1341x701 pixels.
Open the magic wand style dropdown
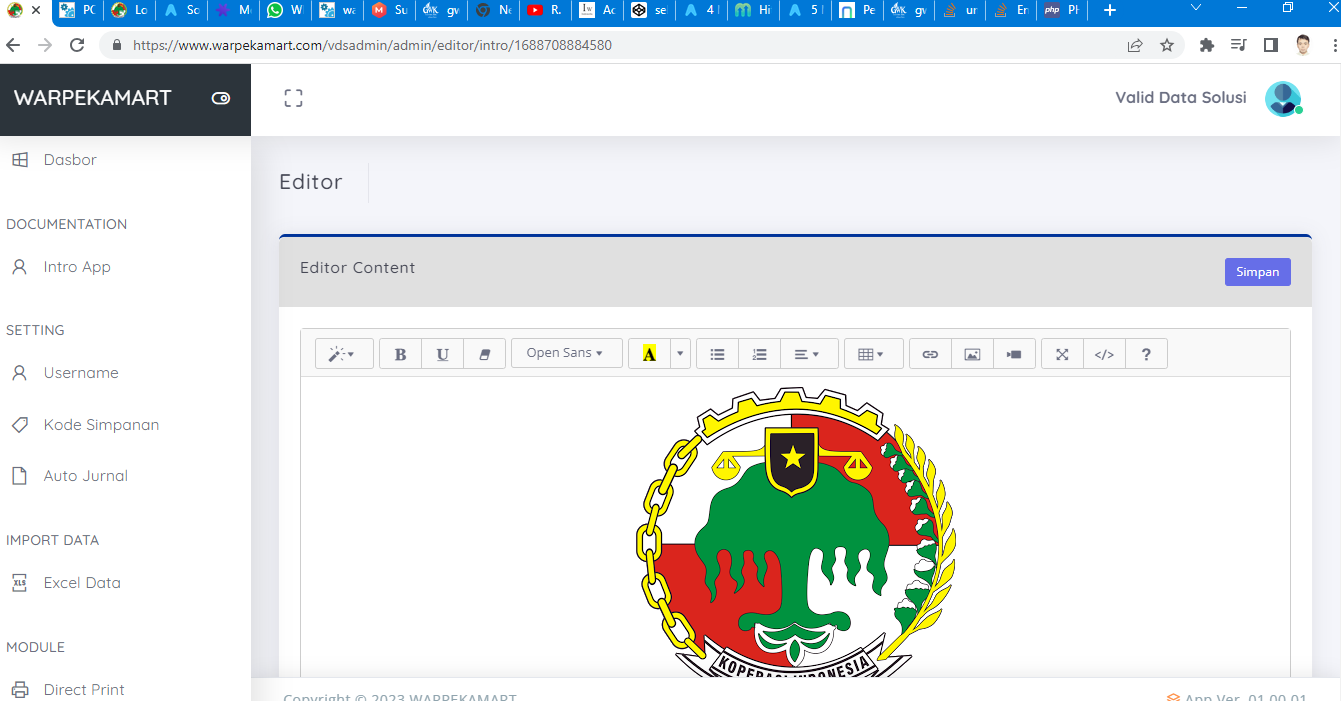click(x=344, y=354)
